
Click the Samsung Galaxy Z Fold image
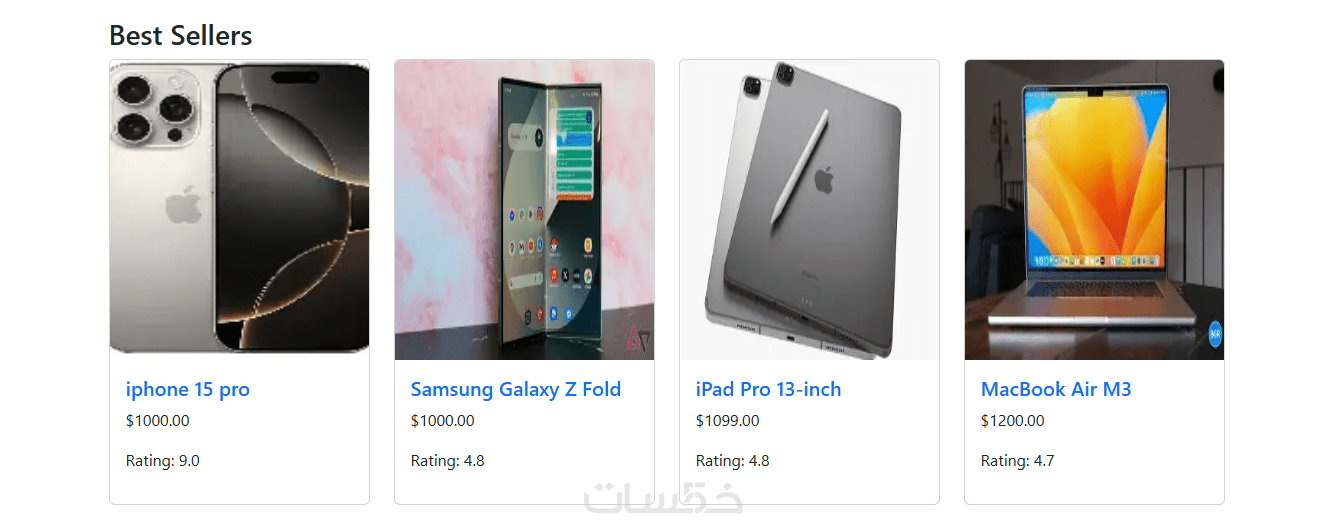click(x=524, y=210)
